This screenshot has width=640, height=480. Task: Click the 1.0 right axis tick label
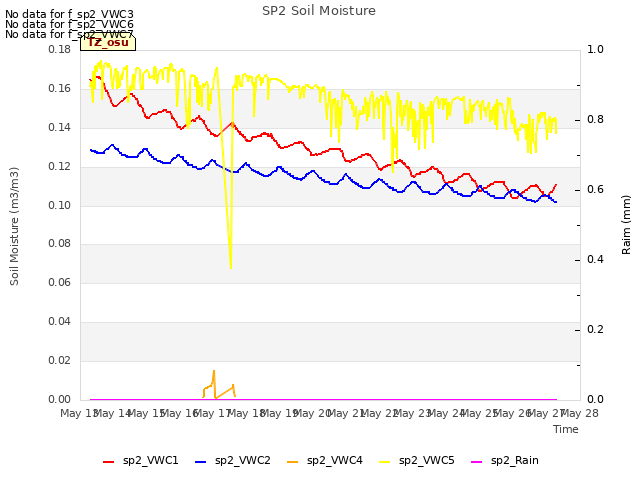pyautogui.click(x=595, y=49)
